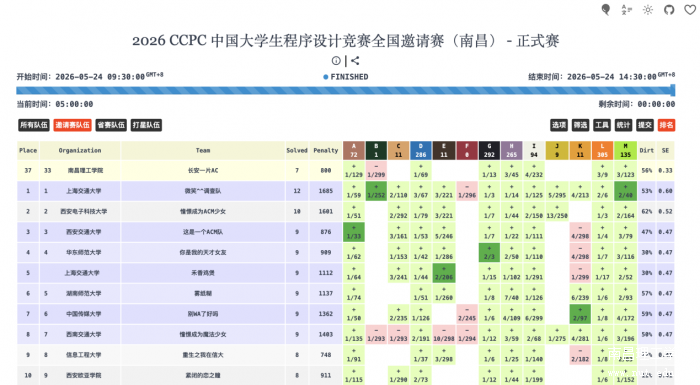700x385 pixels.
Task: Show the 省赛队伍 teams
Action: point(111,125)
